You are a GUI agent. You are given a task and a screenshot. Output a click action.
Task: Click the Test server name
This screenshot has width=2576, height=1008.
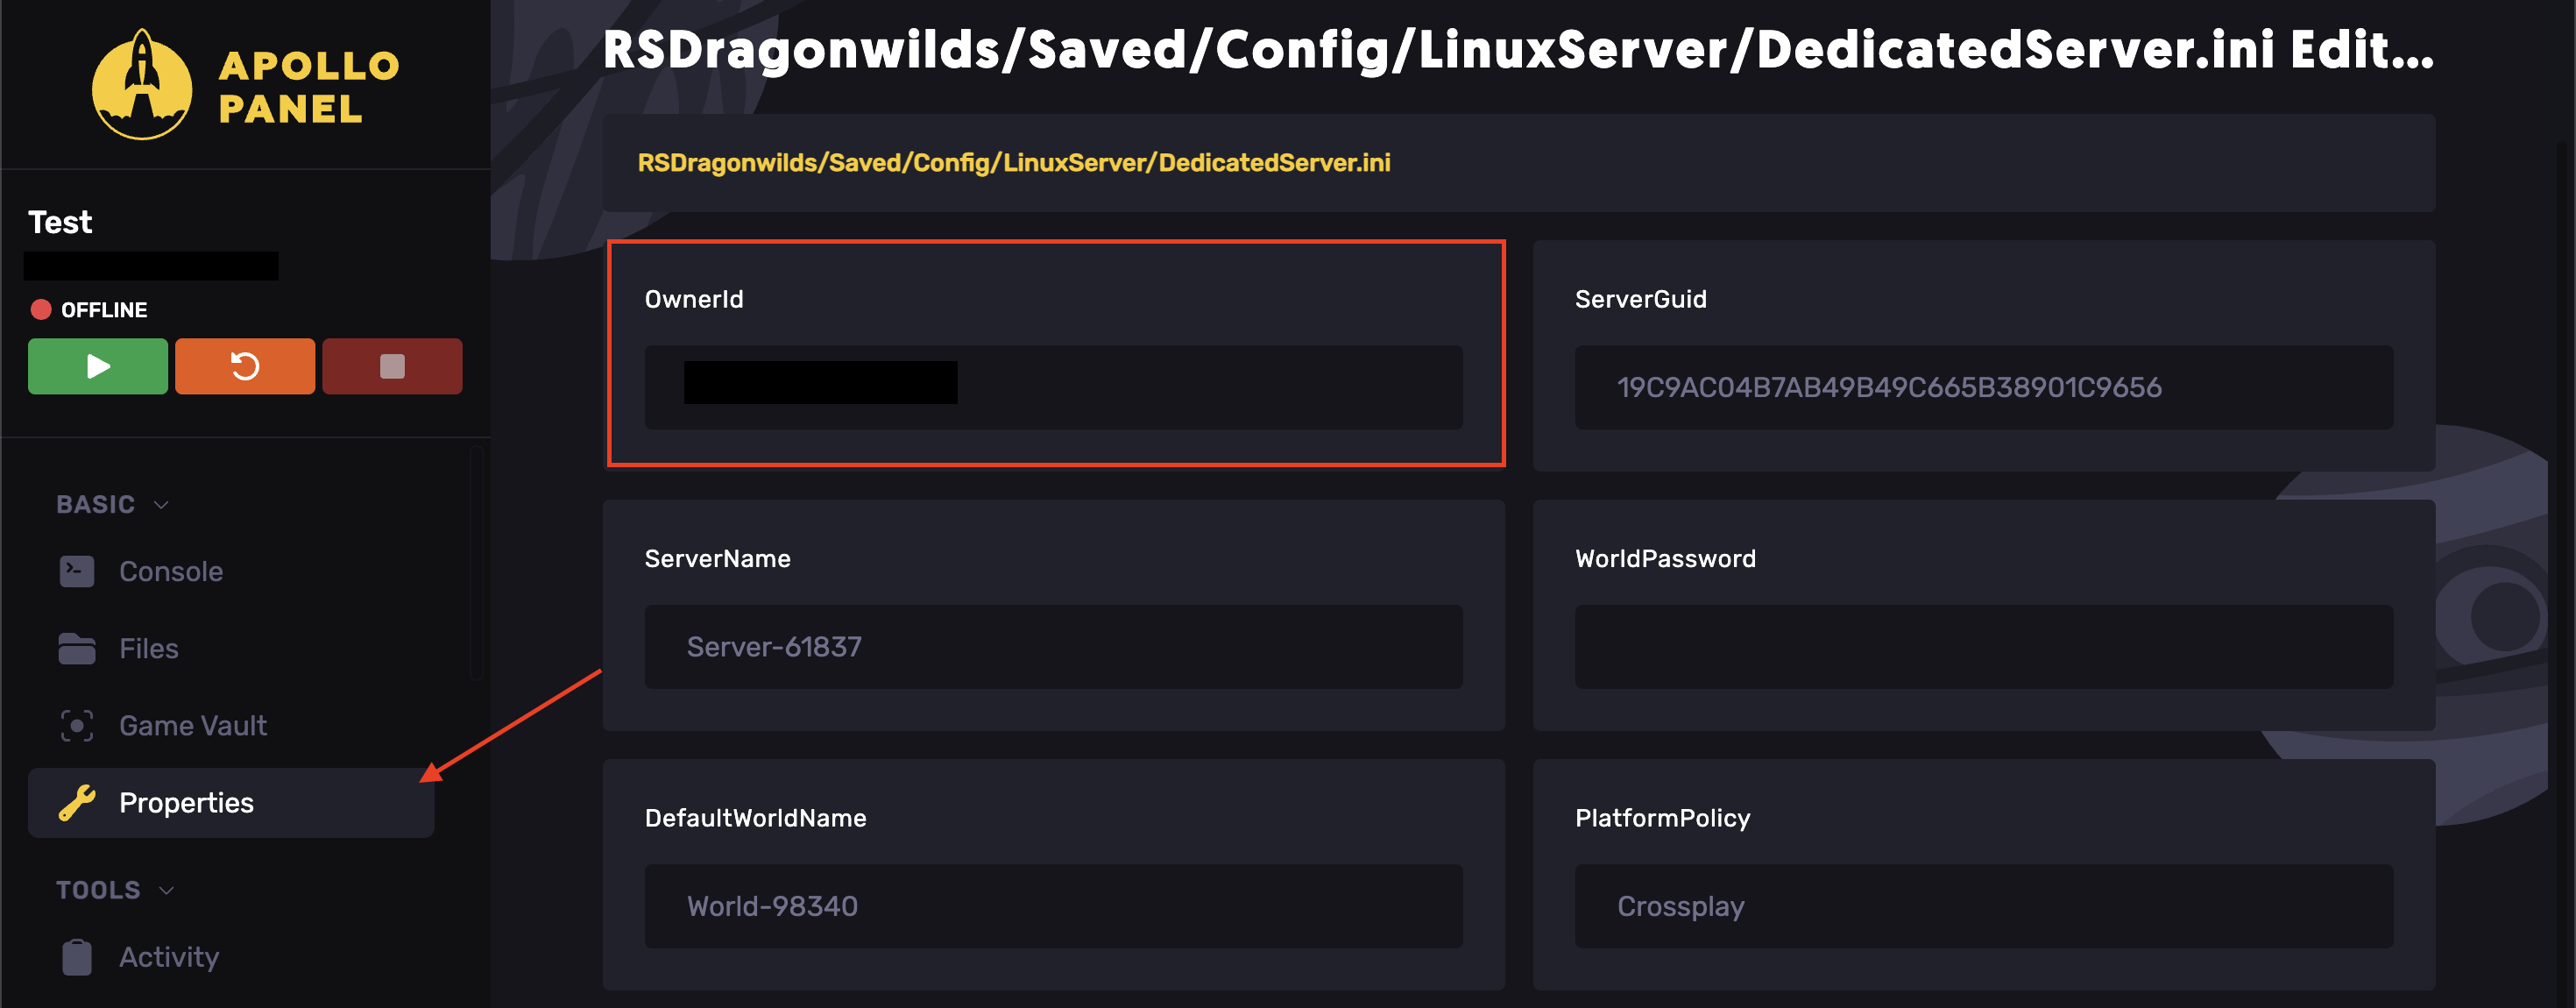click(60, 222)
